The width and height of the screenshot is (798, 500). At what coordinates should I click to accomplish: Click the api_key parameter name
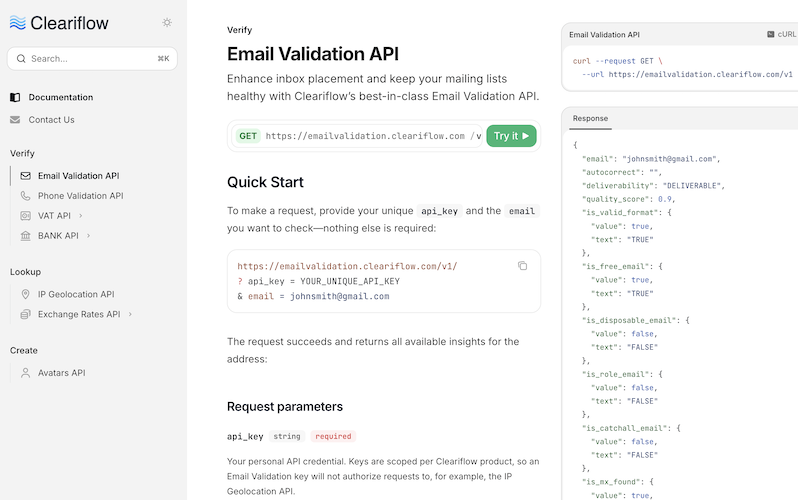(x=245, y=436)
